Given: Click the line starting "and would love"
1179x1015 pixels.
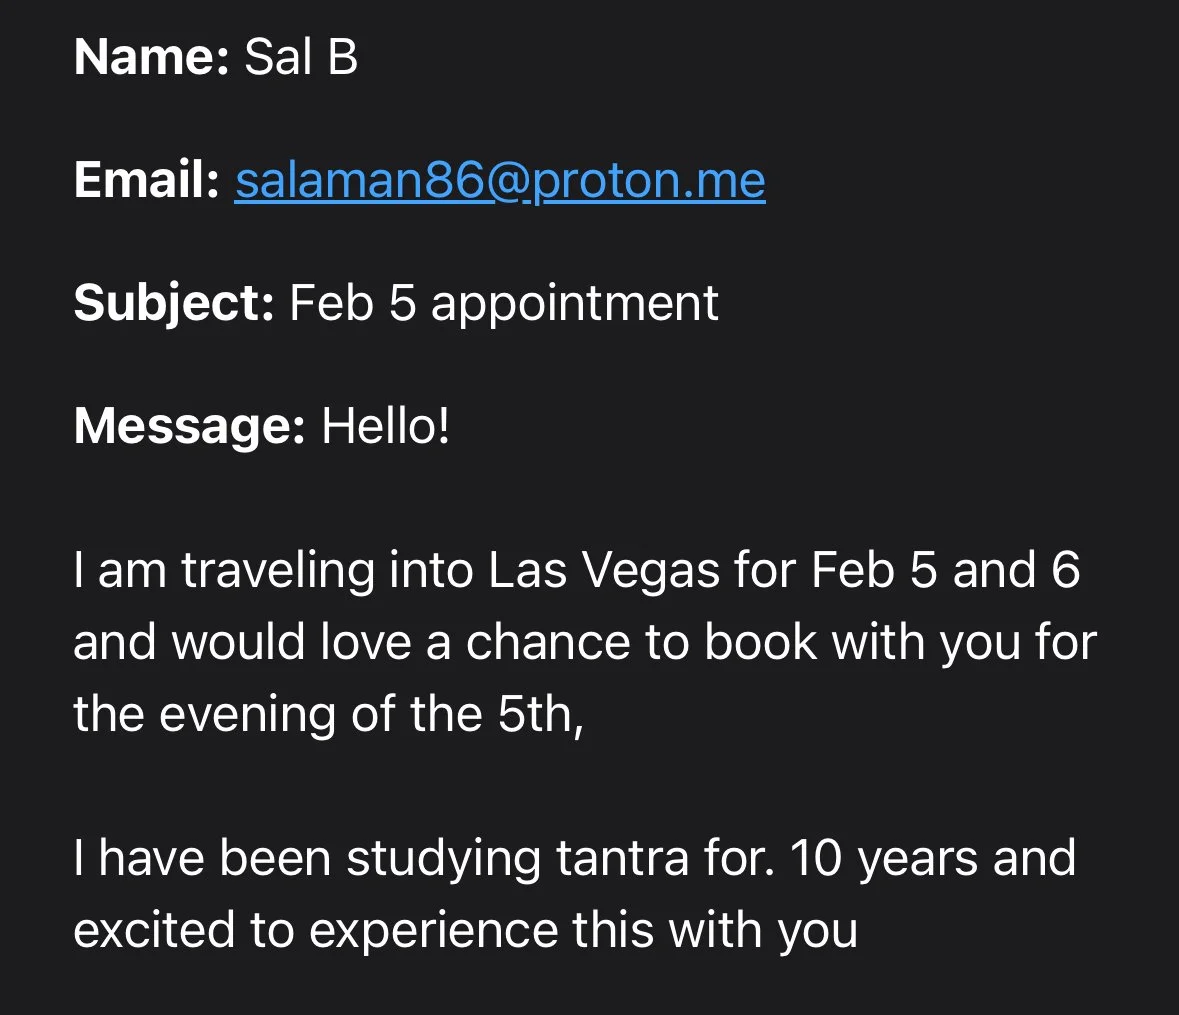Looking at the screenshot, I should (584, 643).
